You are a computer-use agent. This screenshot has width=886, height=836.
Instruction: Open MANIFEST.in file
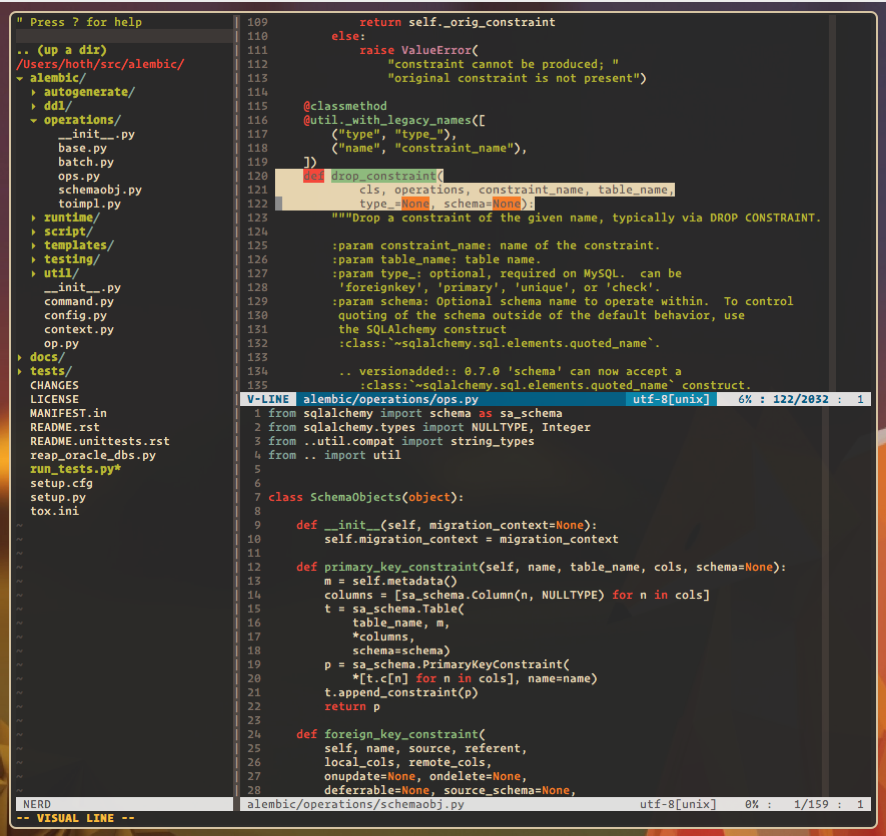coord(68,413)
